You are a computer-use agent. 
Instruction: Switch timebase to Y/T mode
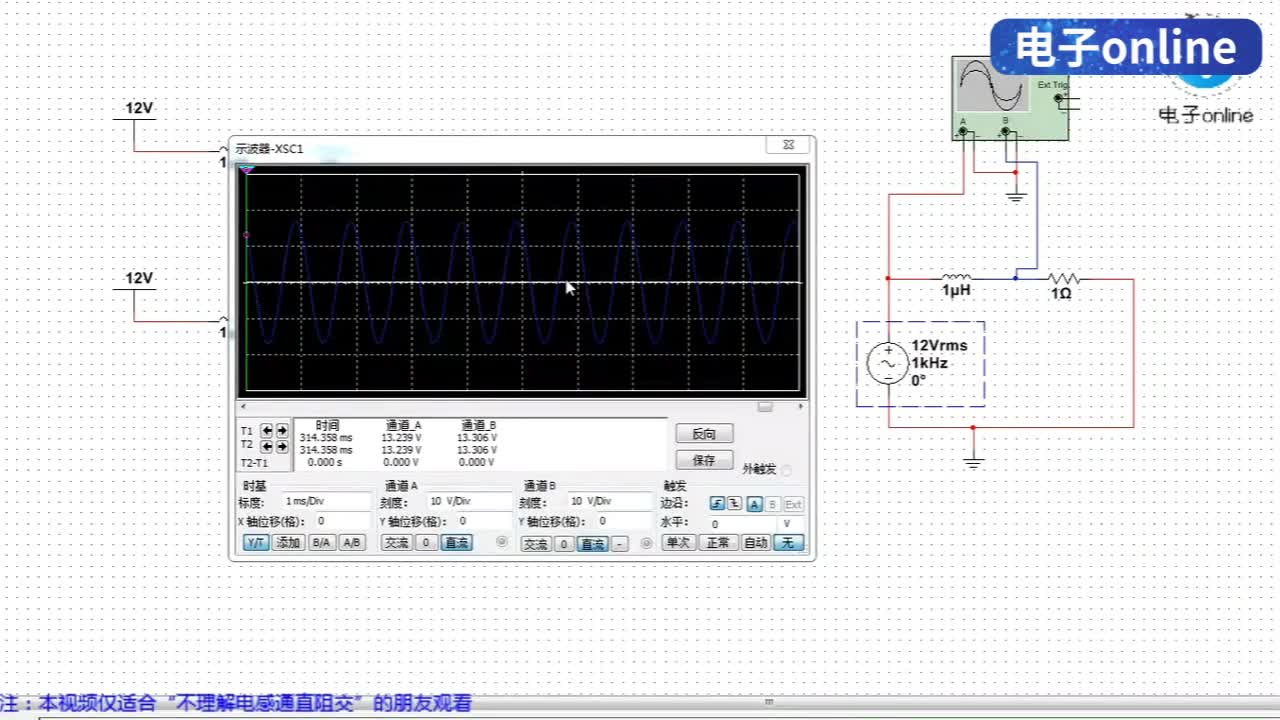(x=256, y=543)
